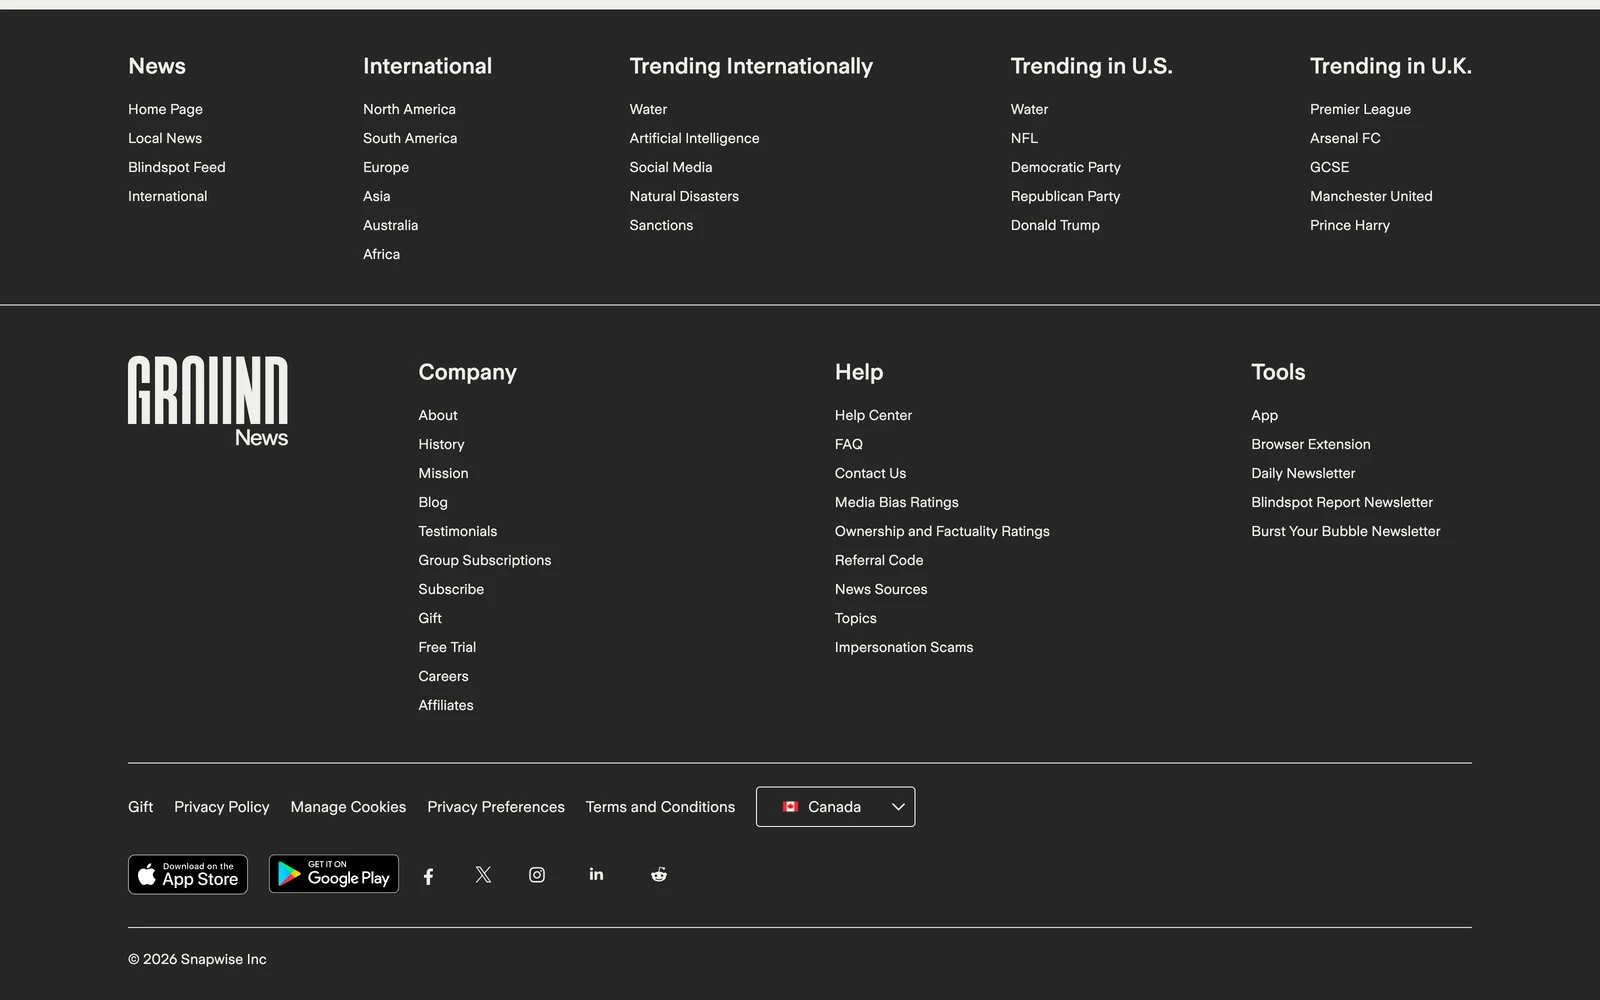Click the Download on the App Store badge
The height and width of the screenshot is (1000, 1600).
[x=188, y=874]
